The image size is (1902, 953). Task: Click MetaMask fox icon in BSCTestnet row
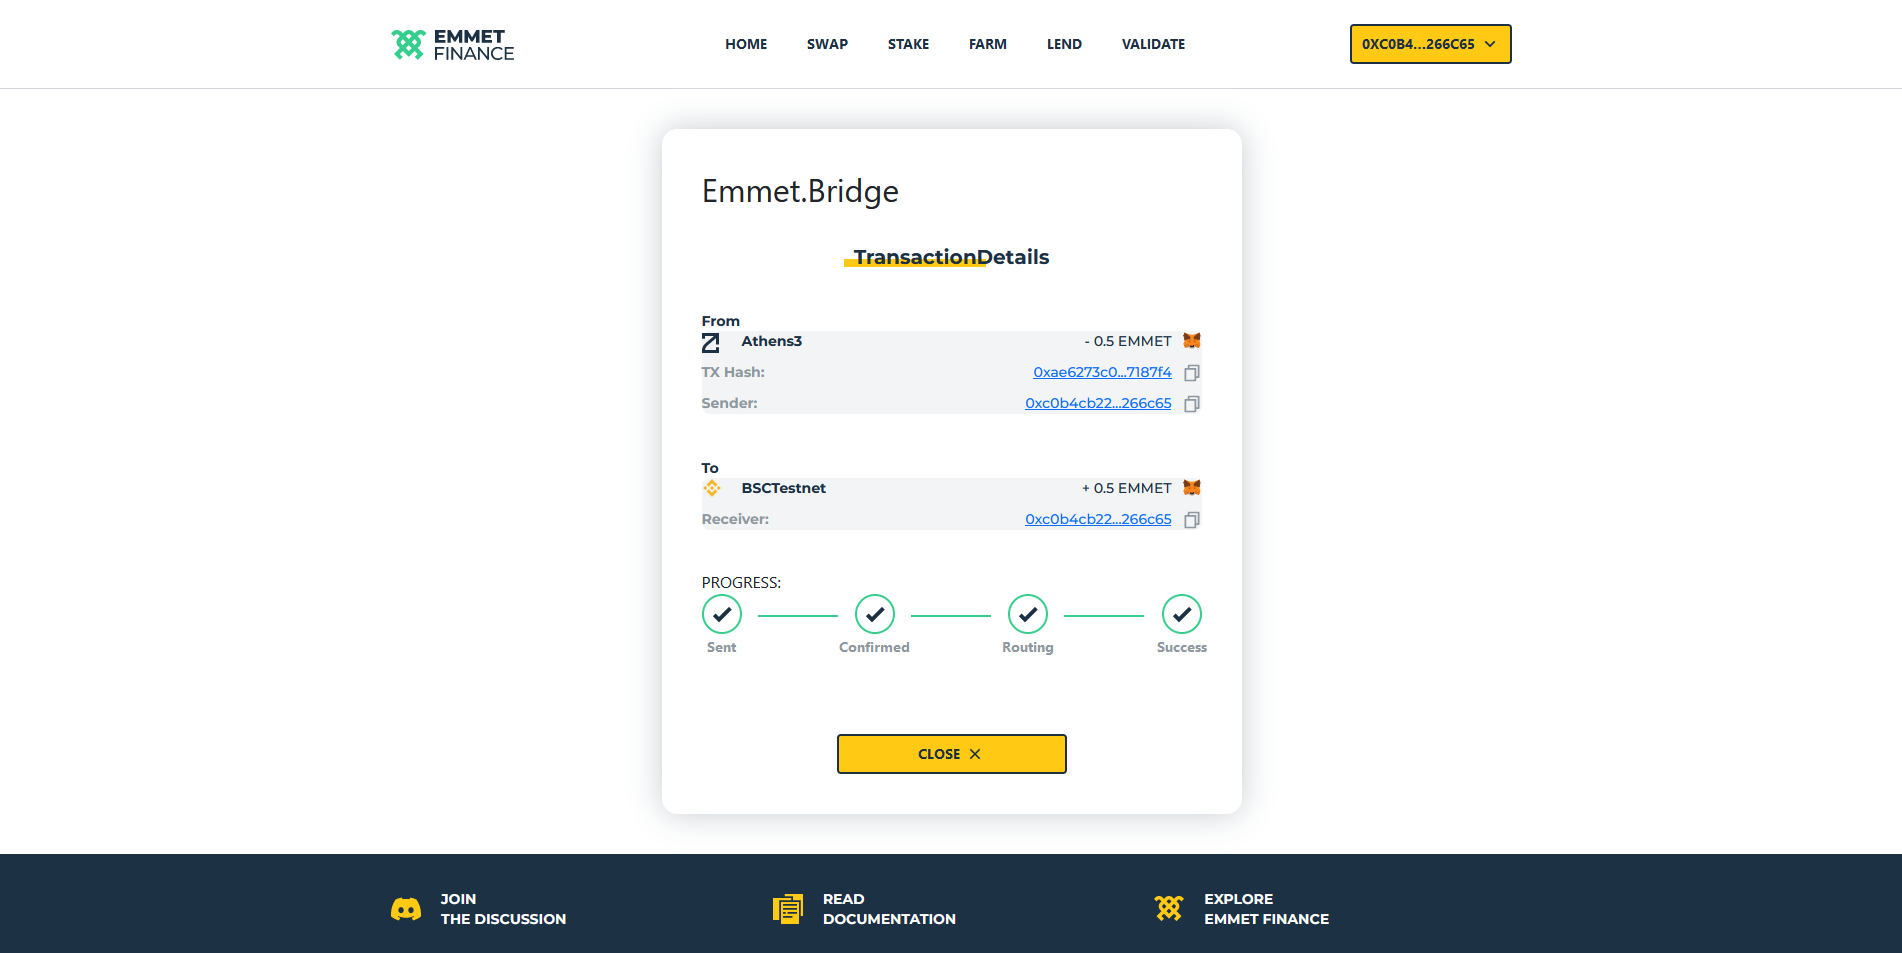click(x=1191, y=488)
